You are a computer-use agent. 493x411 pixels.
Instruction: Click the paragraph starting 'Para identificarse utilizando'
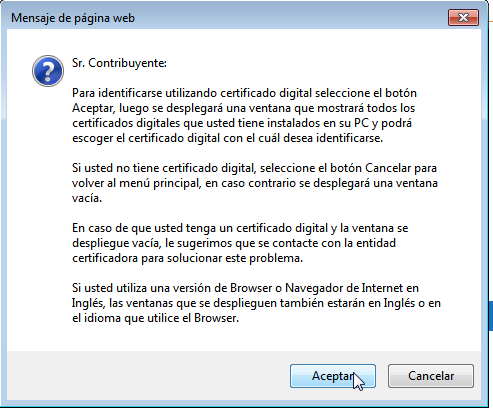(x=244, y=115)
